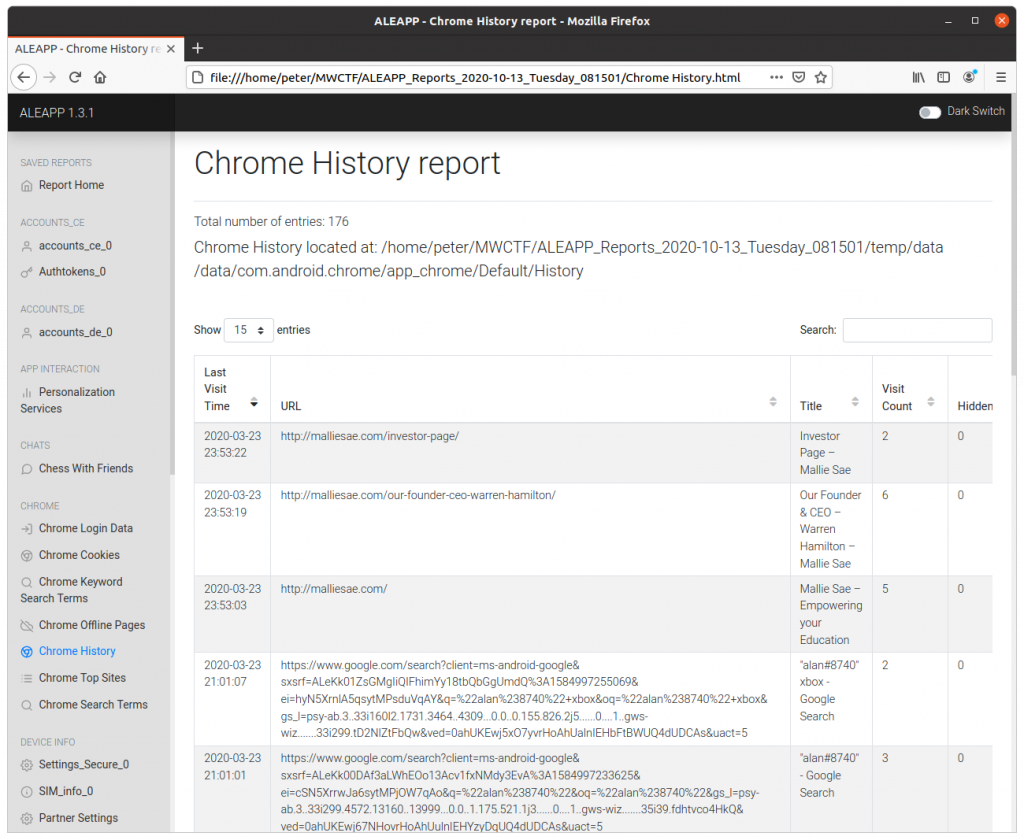Open Firefox account icon
Image resolution: width=1024 pixels, height=840 pixels.
[x=970, y=77]
